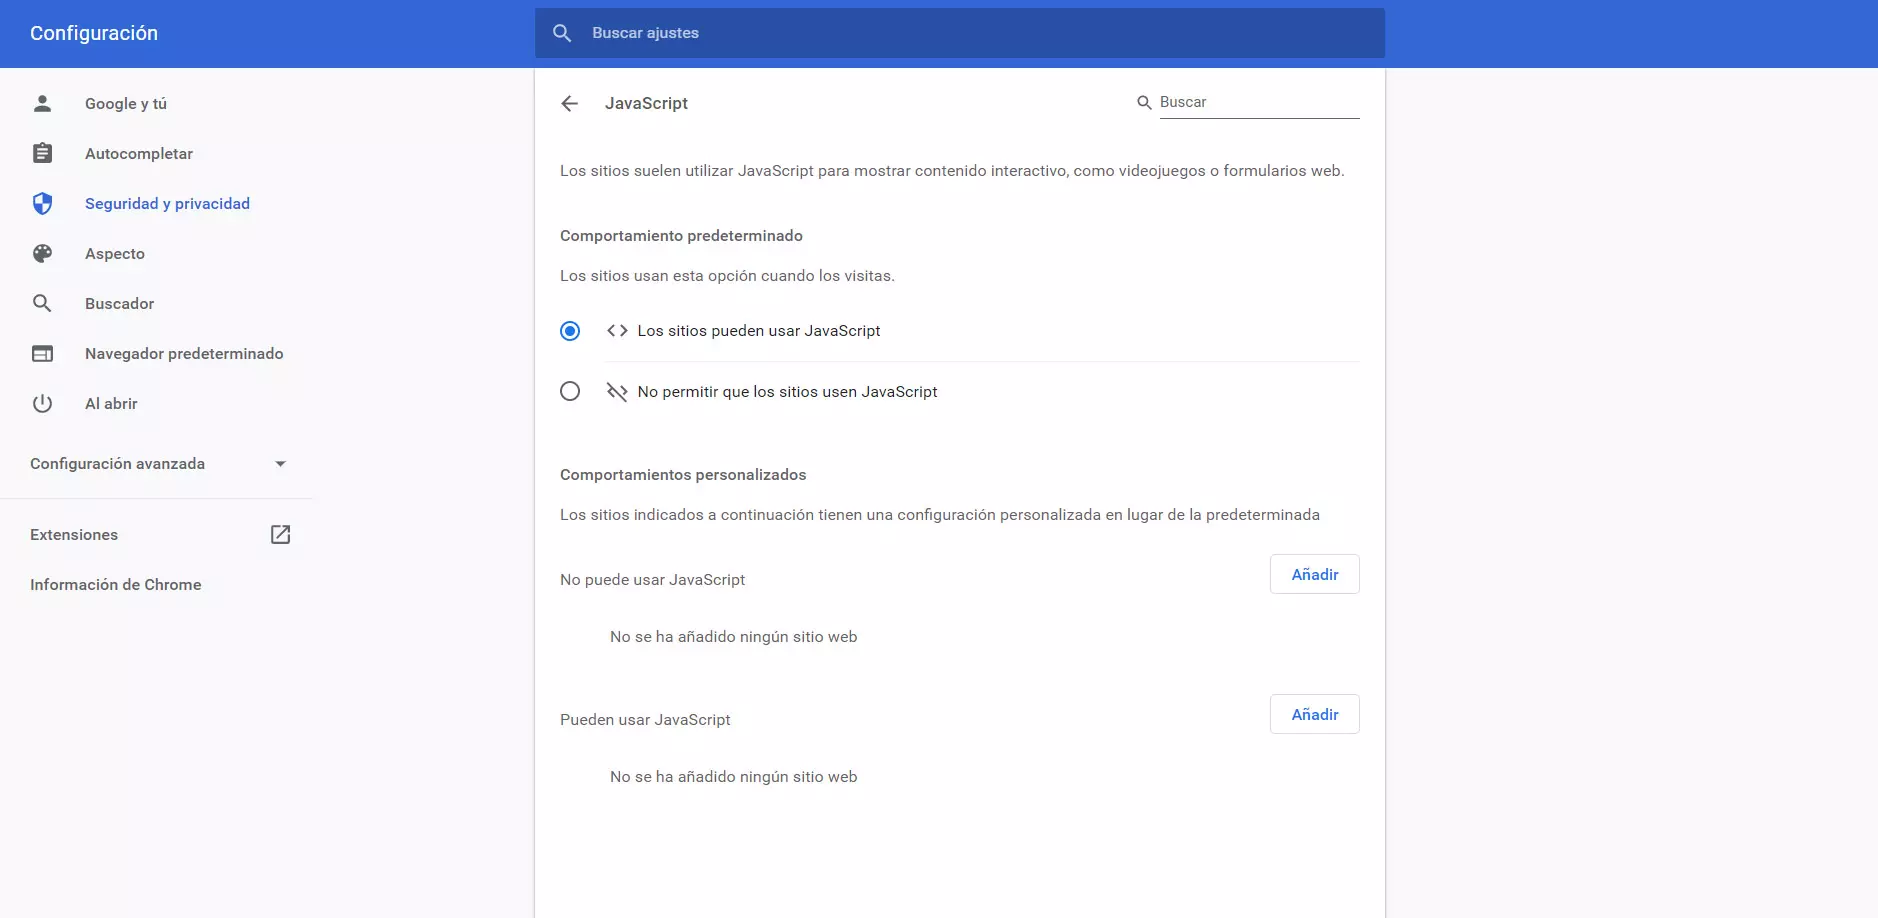Screen dimensions: 1878x918
Task: Select the Al abrir power icon
Action: click(x=42, y=403)
